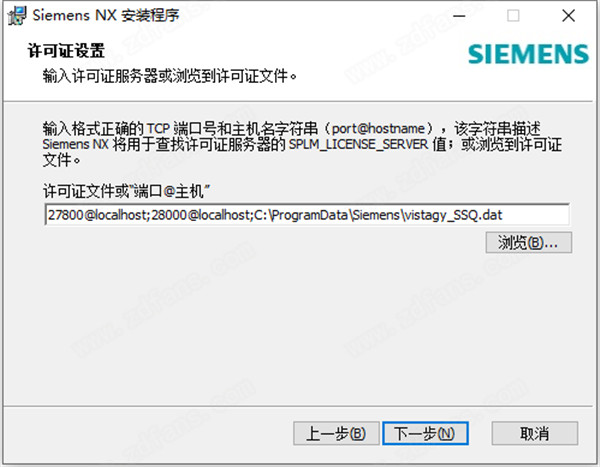This screenshot has height=467, width=600.
Task: Go back with the 上一步(B) button
Action: click(336, 433)
